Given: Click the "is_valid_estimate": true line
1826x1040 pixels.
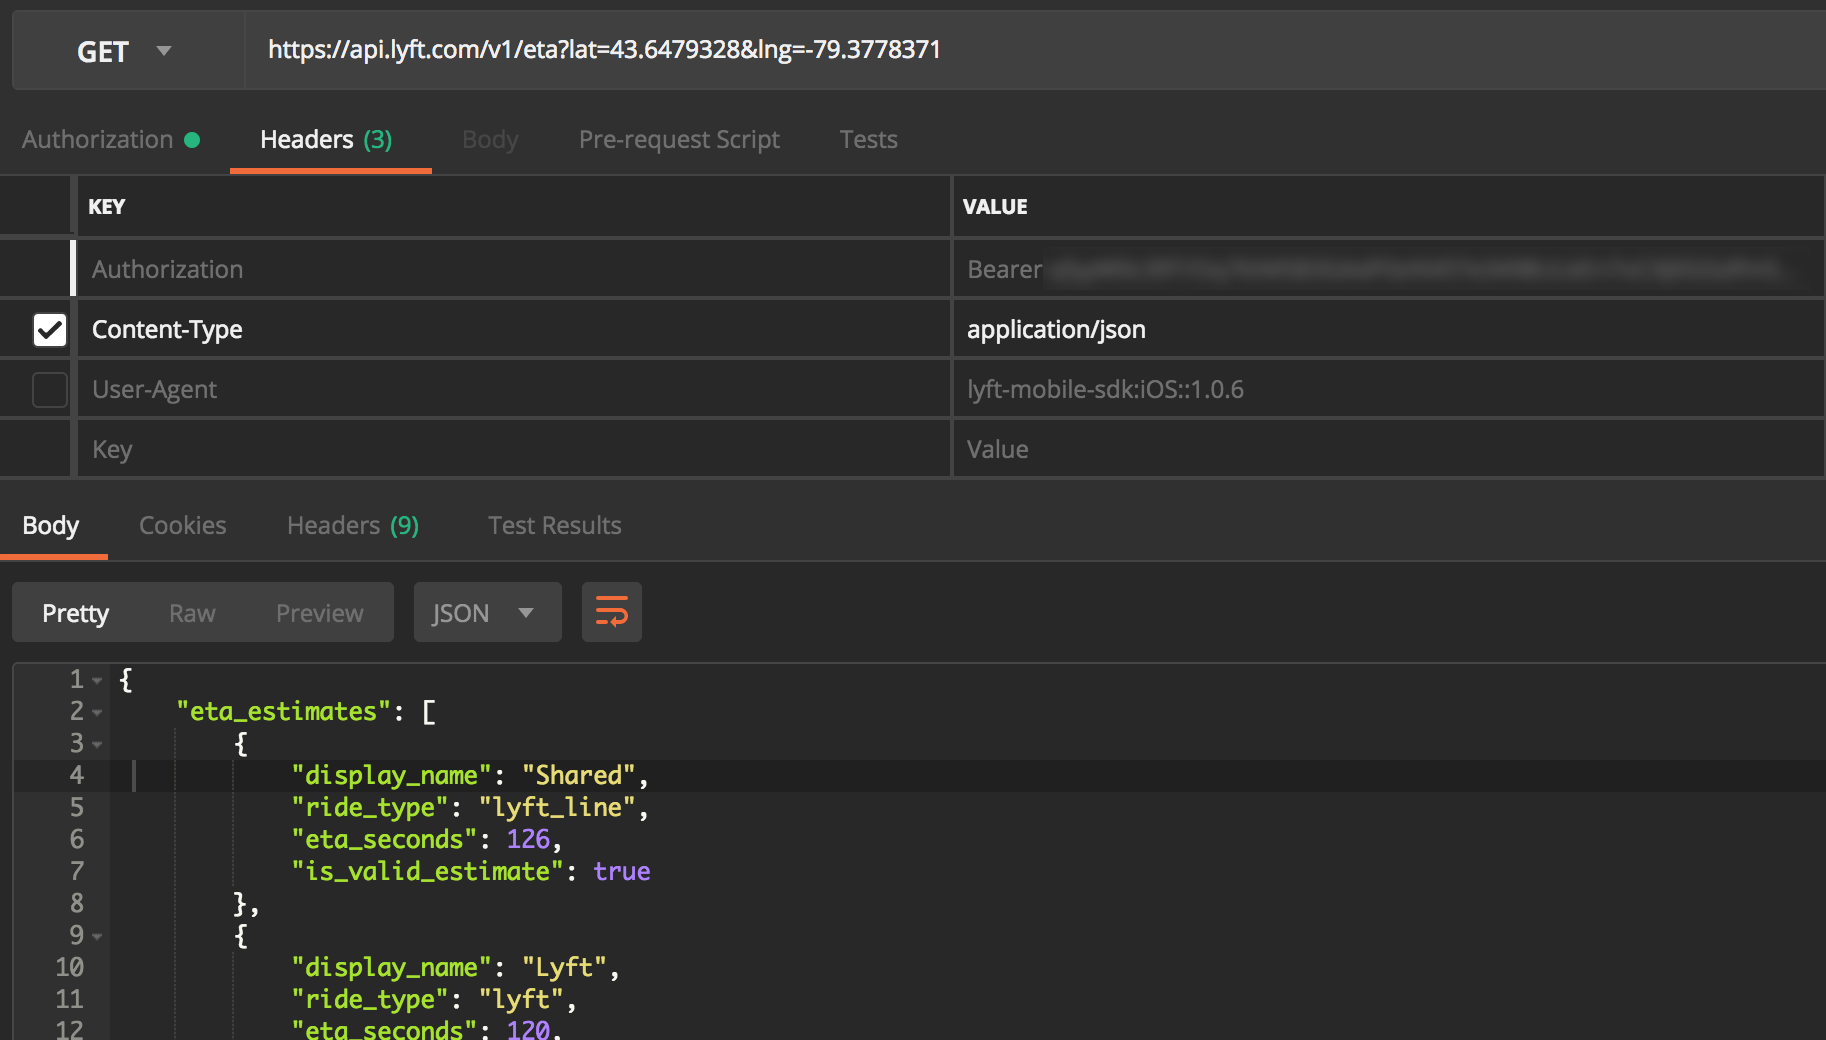Looking at the screenshot, I should pos(471,872).
